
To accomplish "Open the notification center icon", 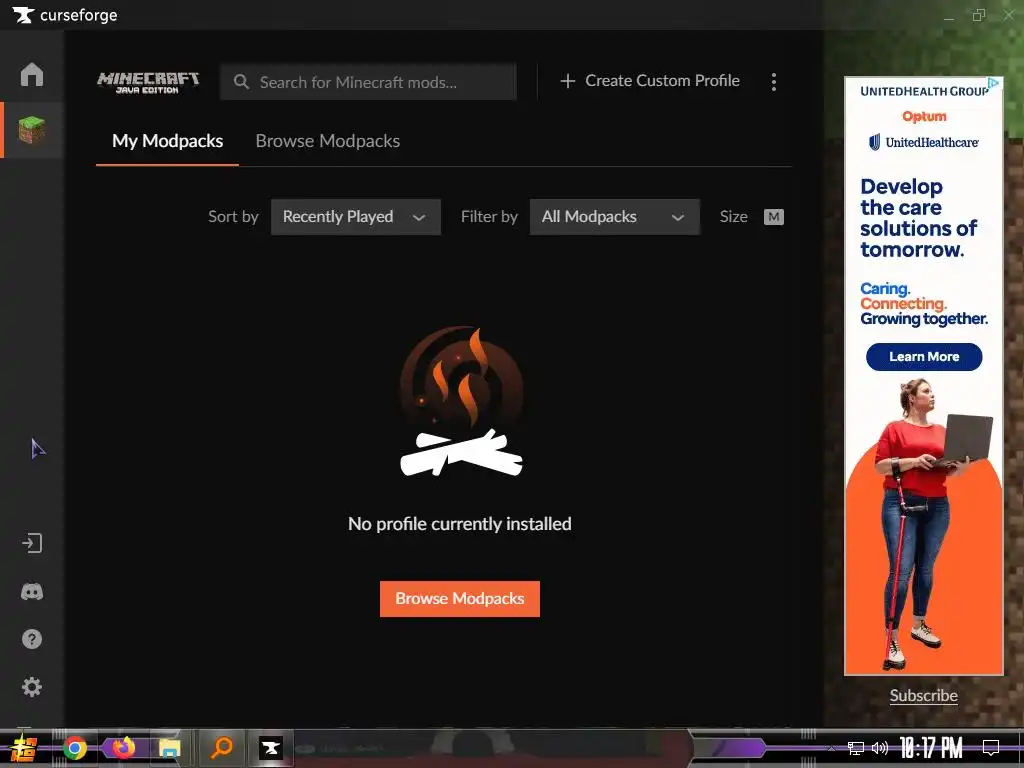I will 991,748.
